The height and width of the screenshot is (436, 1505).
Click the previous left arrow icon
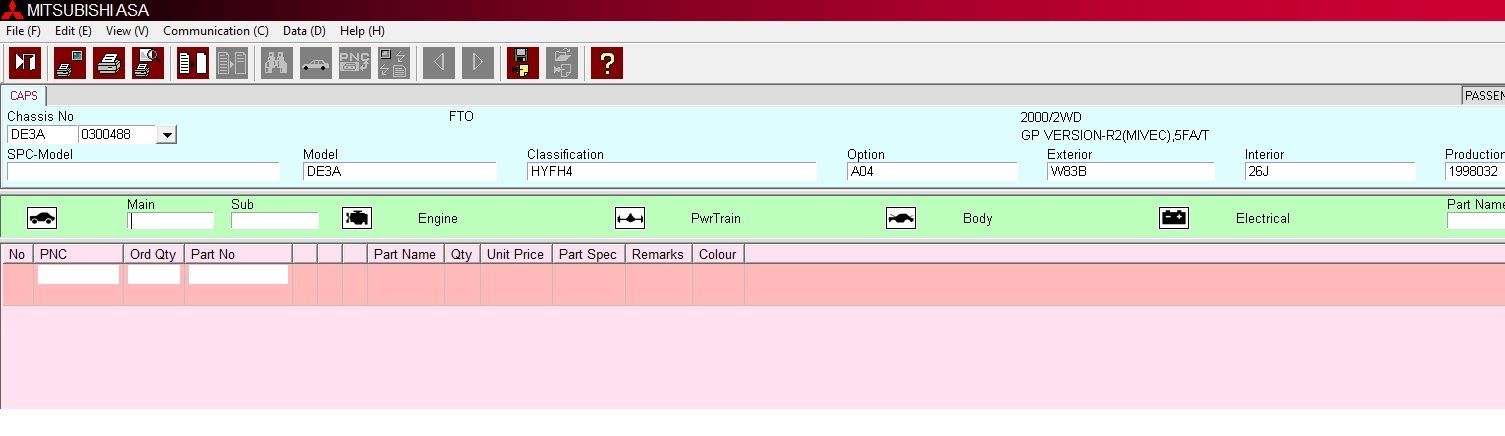(x=439, y=63)
